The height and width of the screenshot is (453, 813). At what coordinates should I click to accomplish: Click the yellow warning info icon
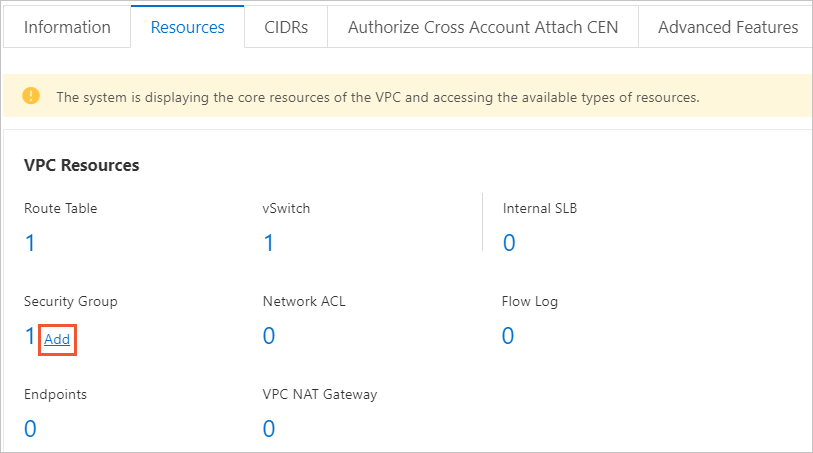31,96
